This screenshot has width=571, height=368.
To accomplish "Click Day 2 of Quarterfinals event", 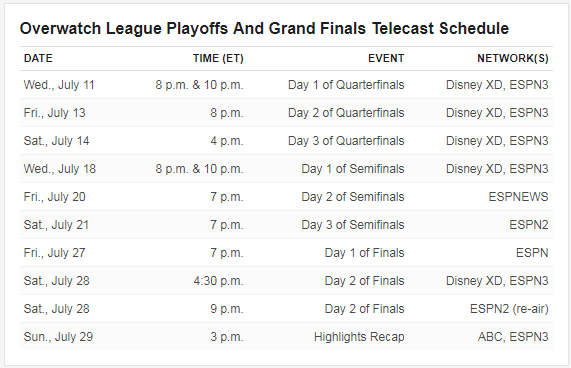I will point(346,113).
